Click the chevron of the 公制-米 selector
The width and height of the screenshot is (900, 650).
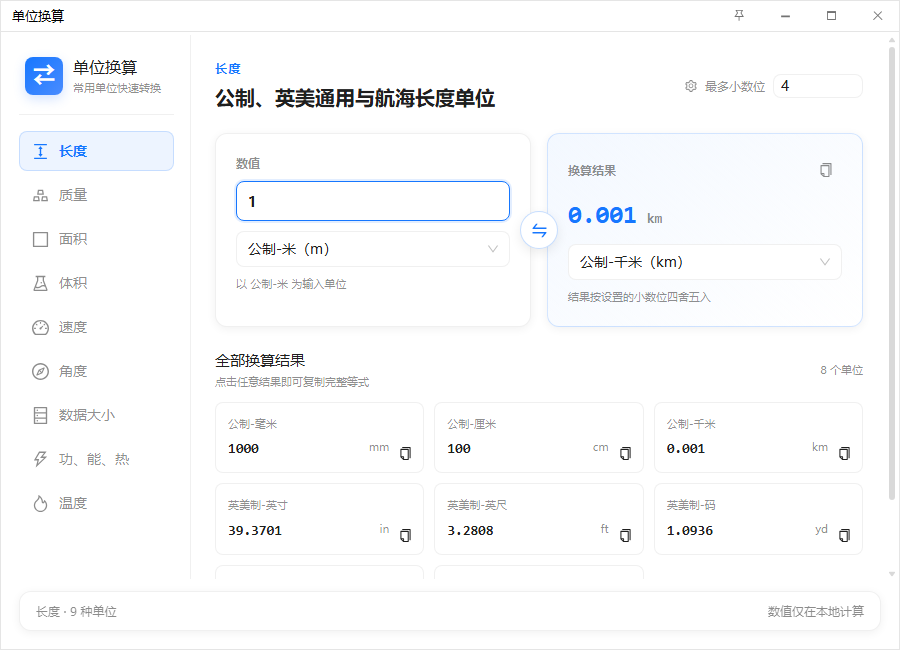coord(492,249)
